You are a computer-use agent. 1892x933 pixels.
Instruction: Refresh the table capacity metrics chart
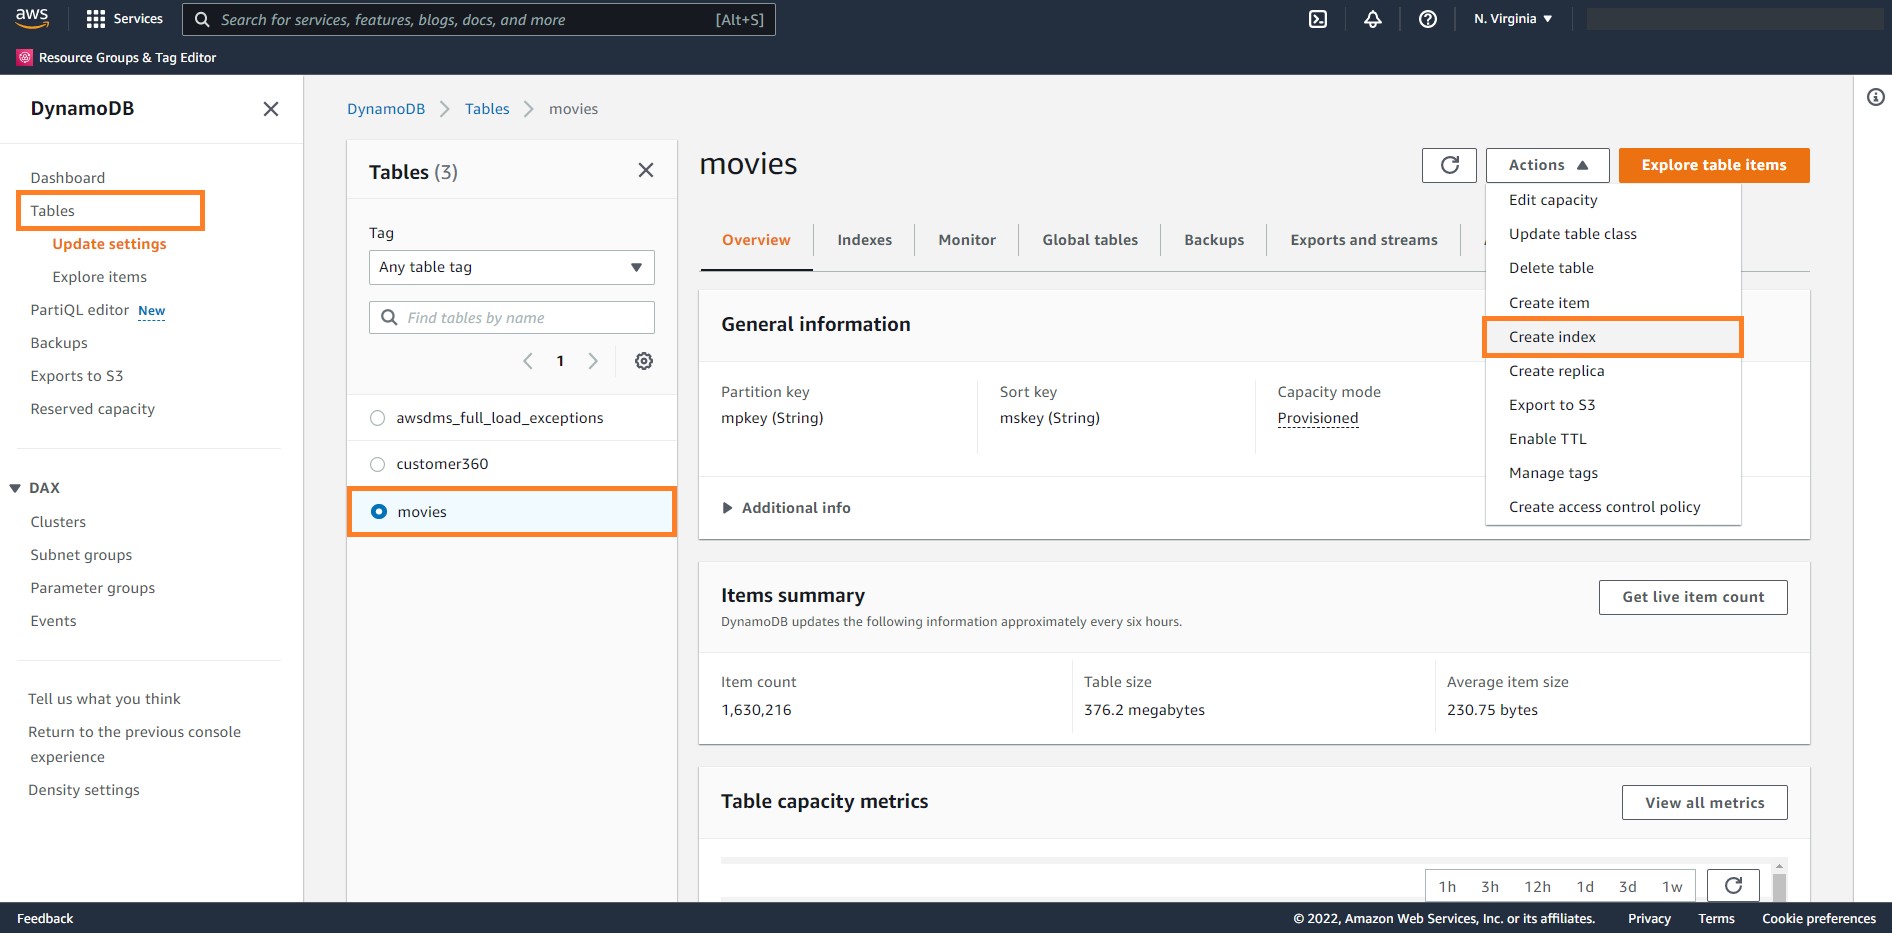coord(1733,885)
